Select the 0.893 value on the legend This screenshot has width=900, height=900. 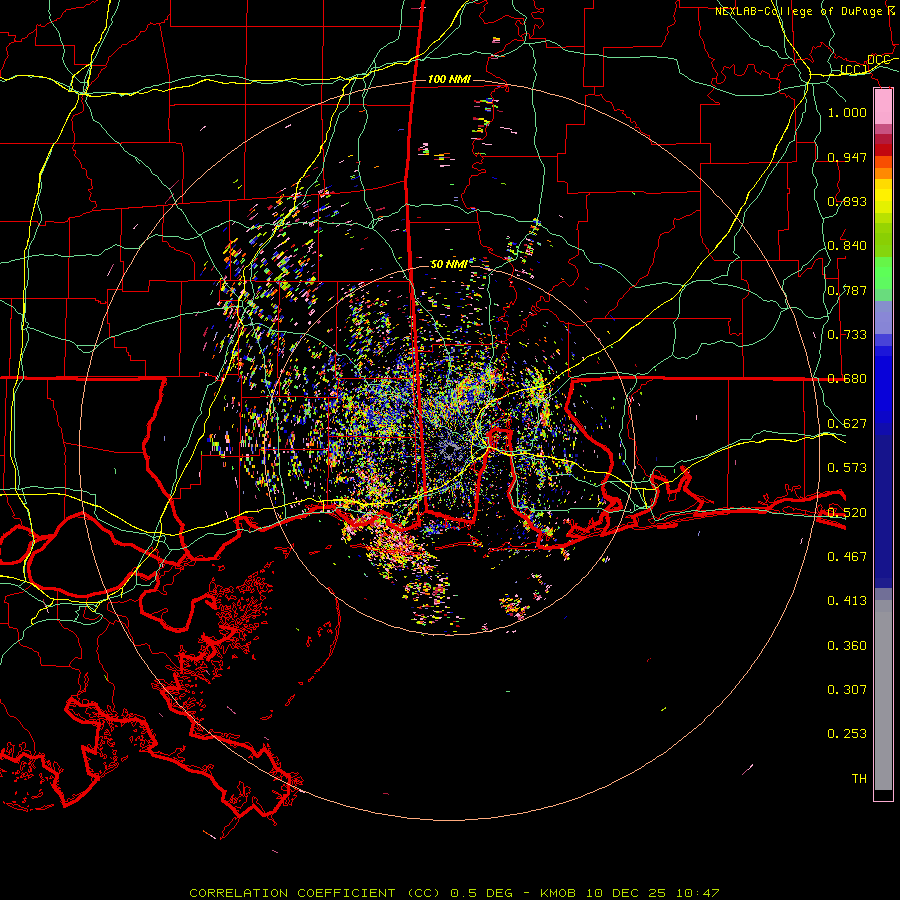847,201
